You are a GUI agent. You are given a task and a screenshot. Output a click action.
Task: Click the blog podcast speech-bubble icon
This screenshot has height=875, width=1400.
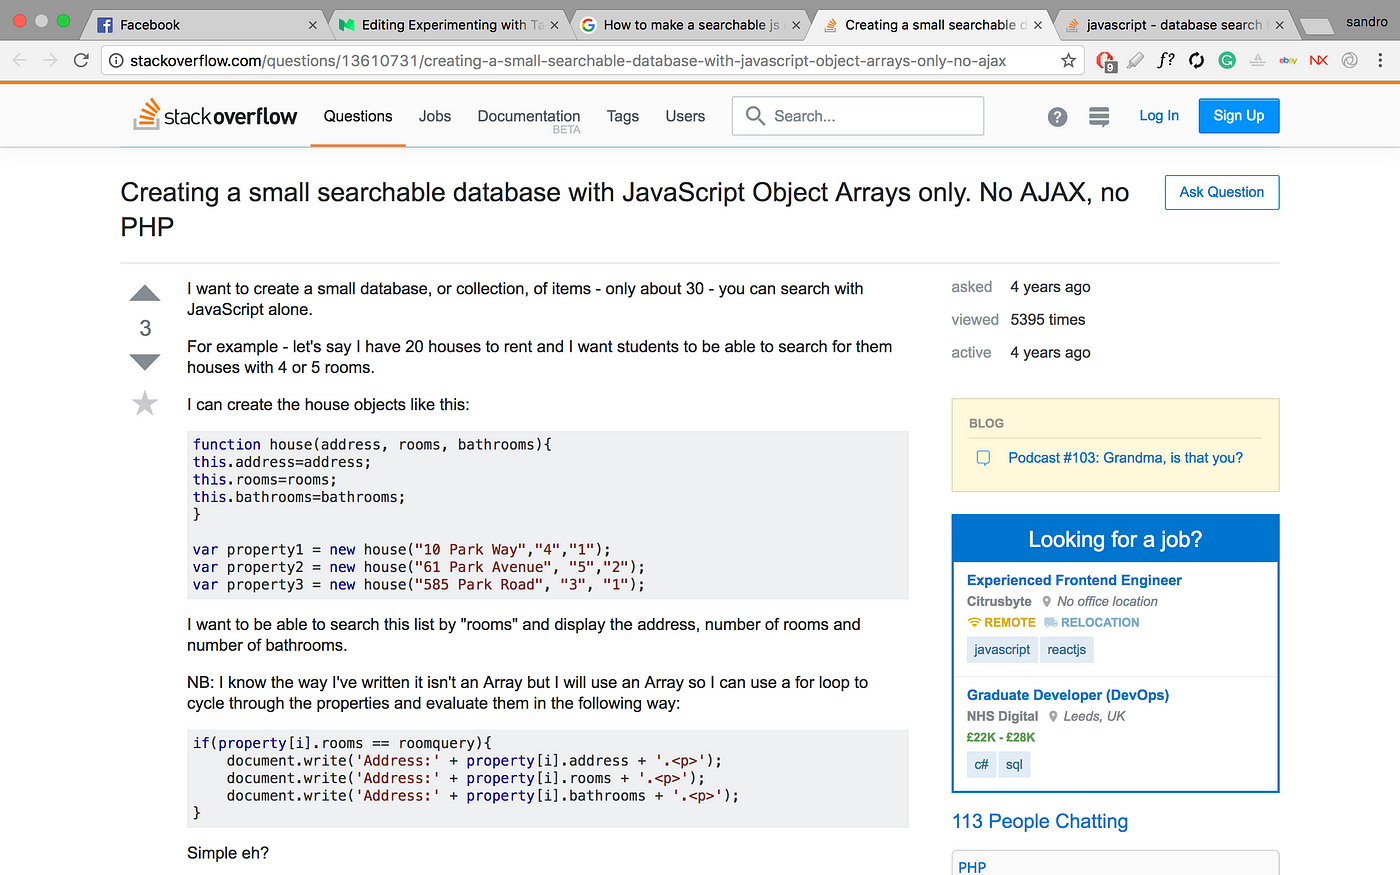[983, 458]
